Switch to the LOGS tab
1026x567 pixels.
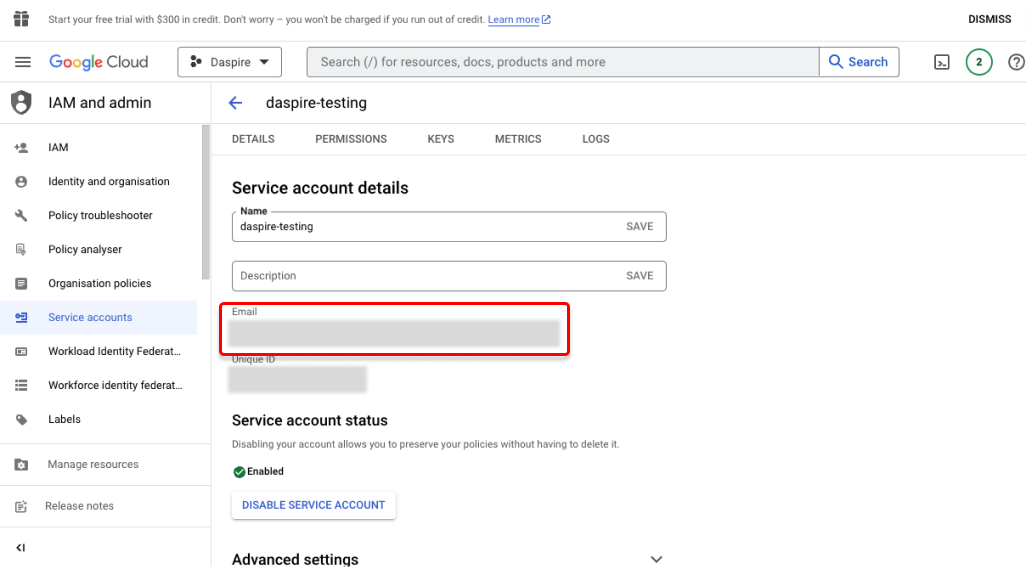point(596,139)
